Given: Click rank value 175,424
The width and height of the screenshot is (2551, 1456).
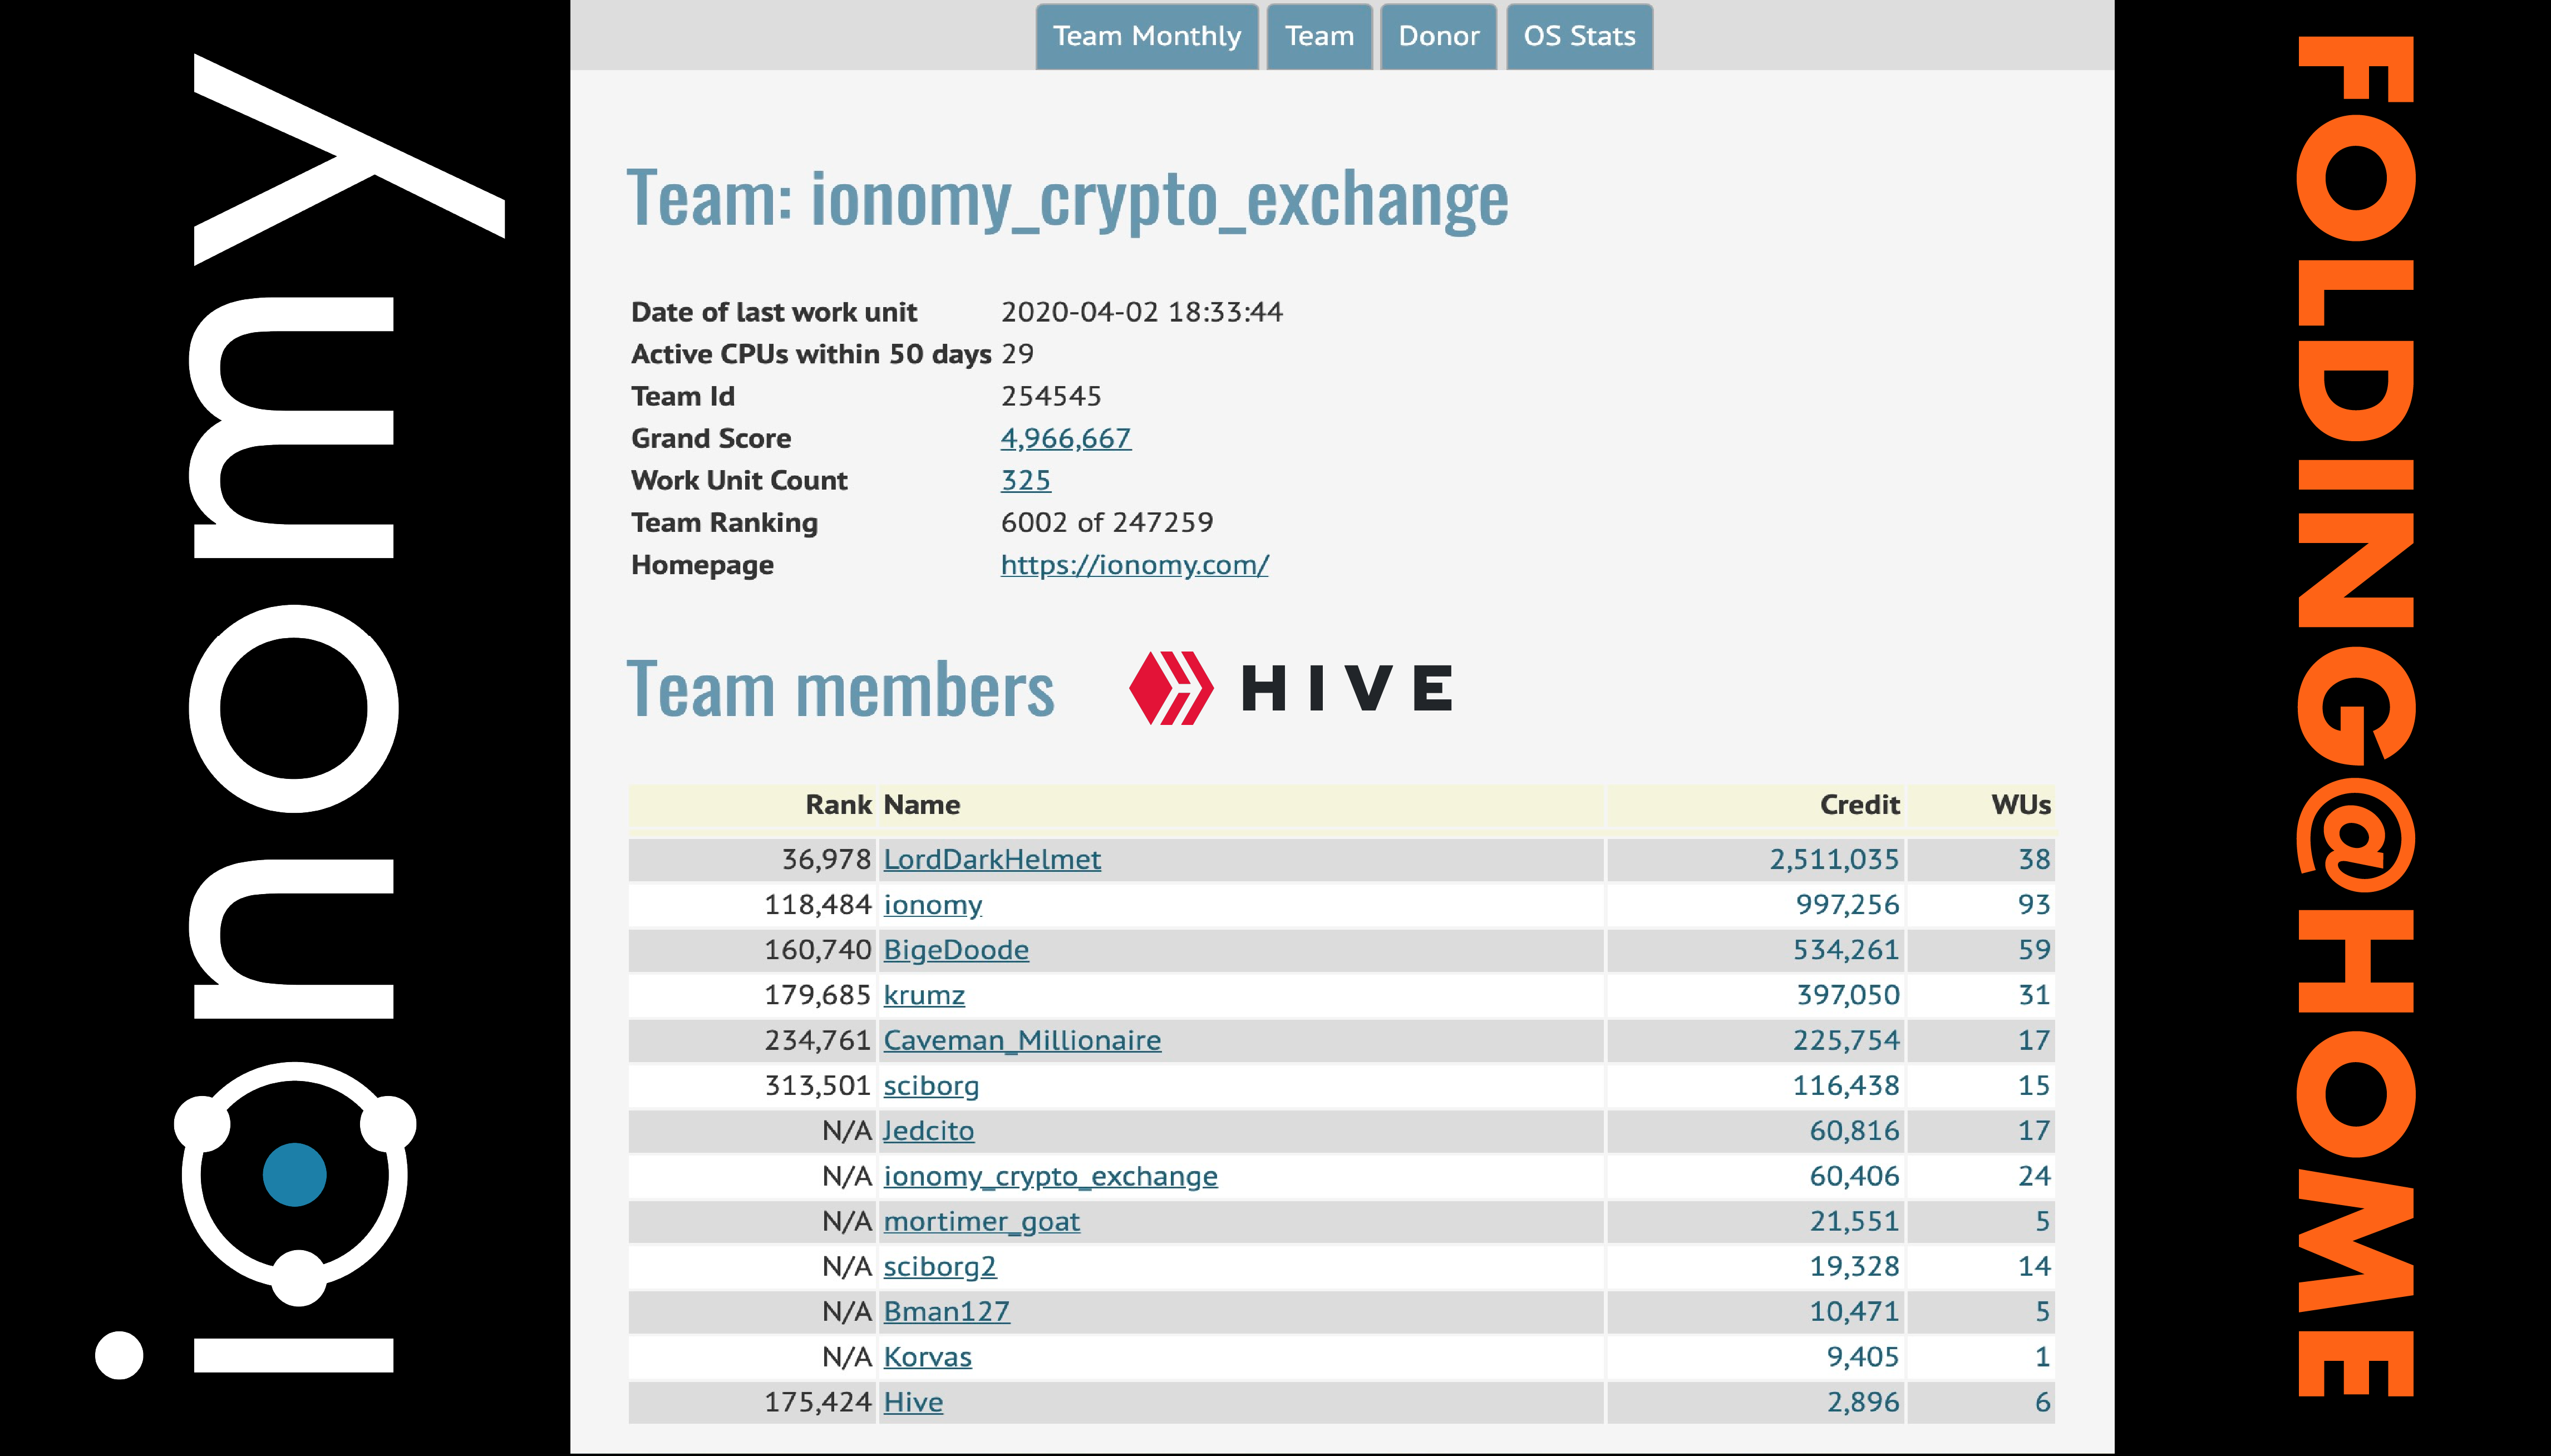Looking at the screenshot, I should (818, 1402).
